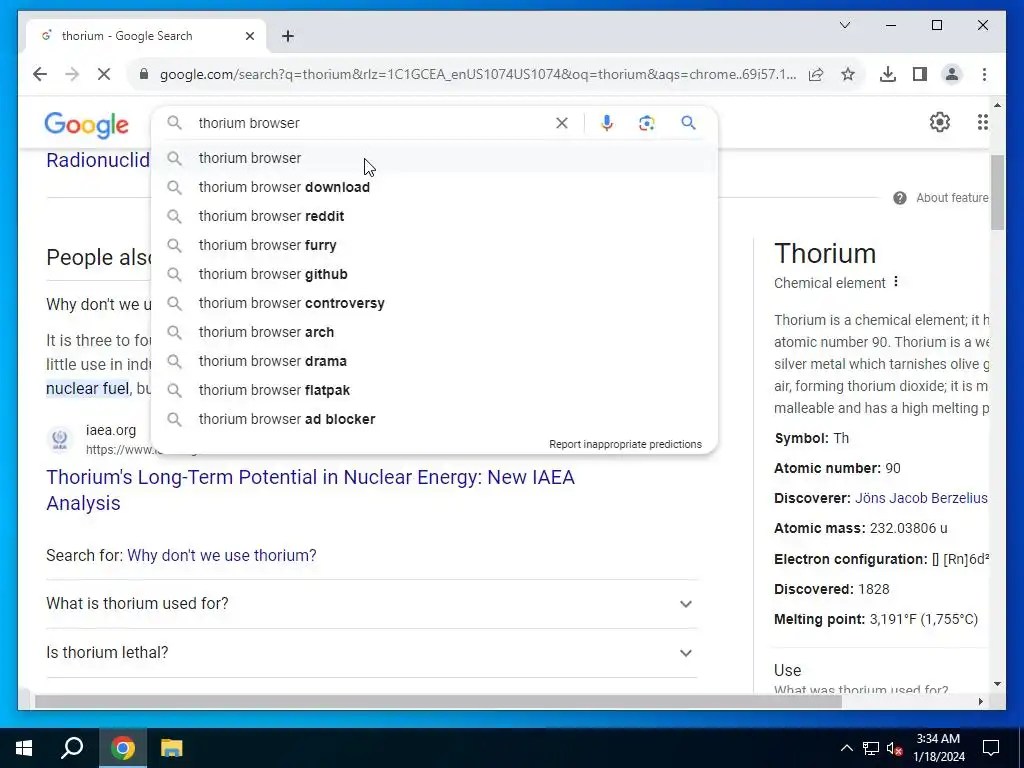Expand Is thorium lethal? question

pos(372,652)
